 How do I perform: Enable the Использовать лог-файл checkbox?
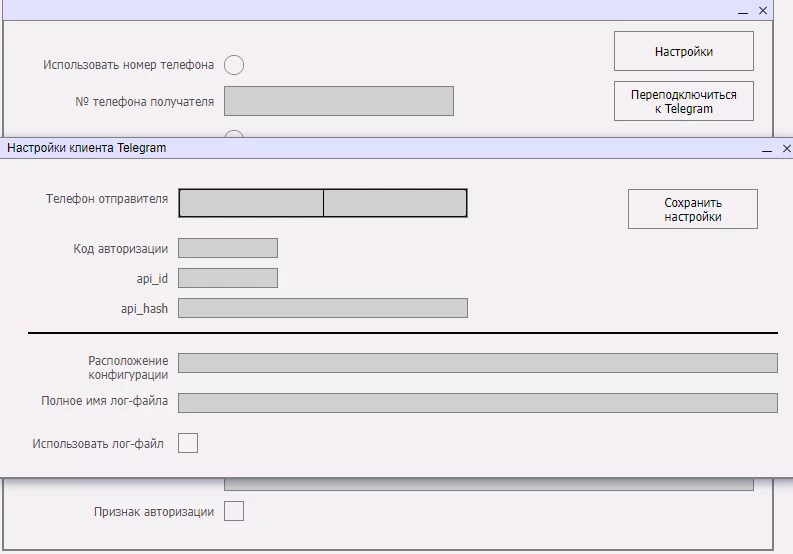coord(188,443)
